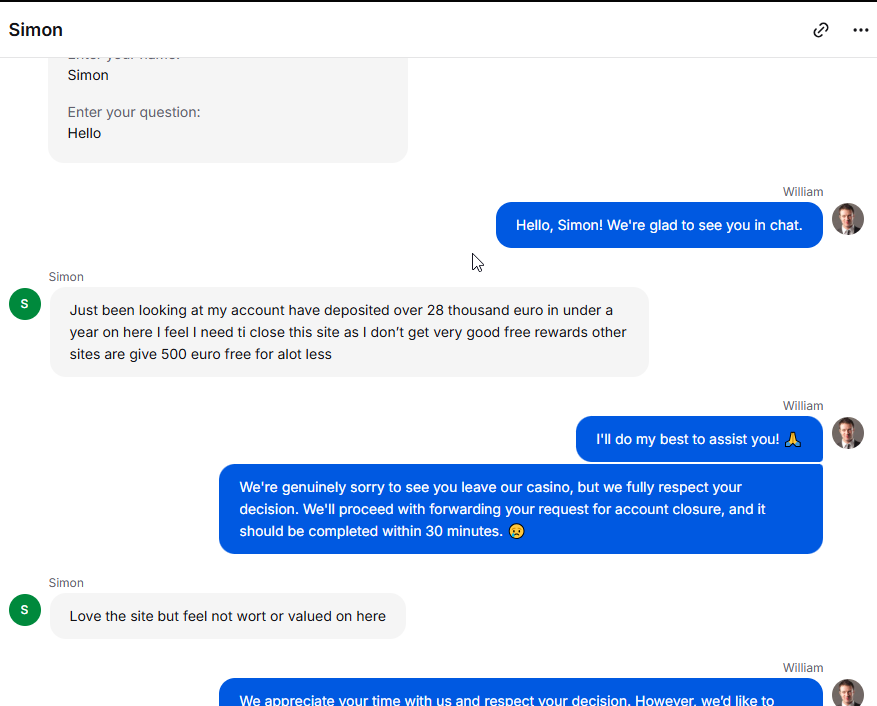877x706 pixels.
Task: Click the "We appreciate your time with us" message
Action: (521, 693)
